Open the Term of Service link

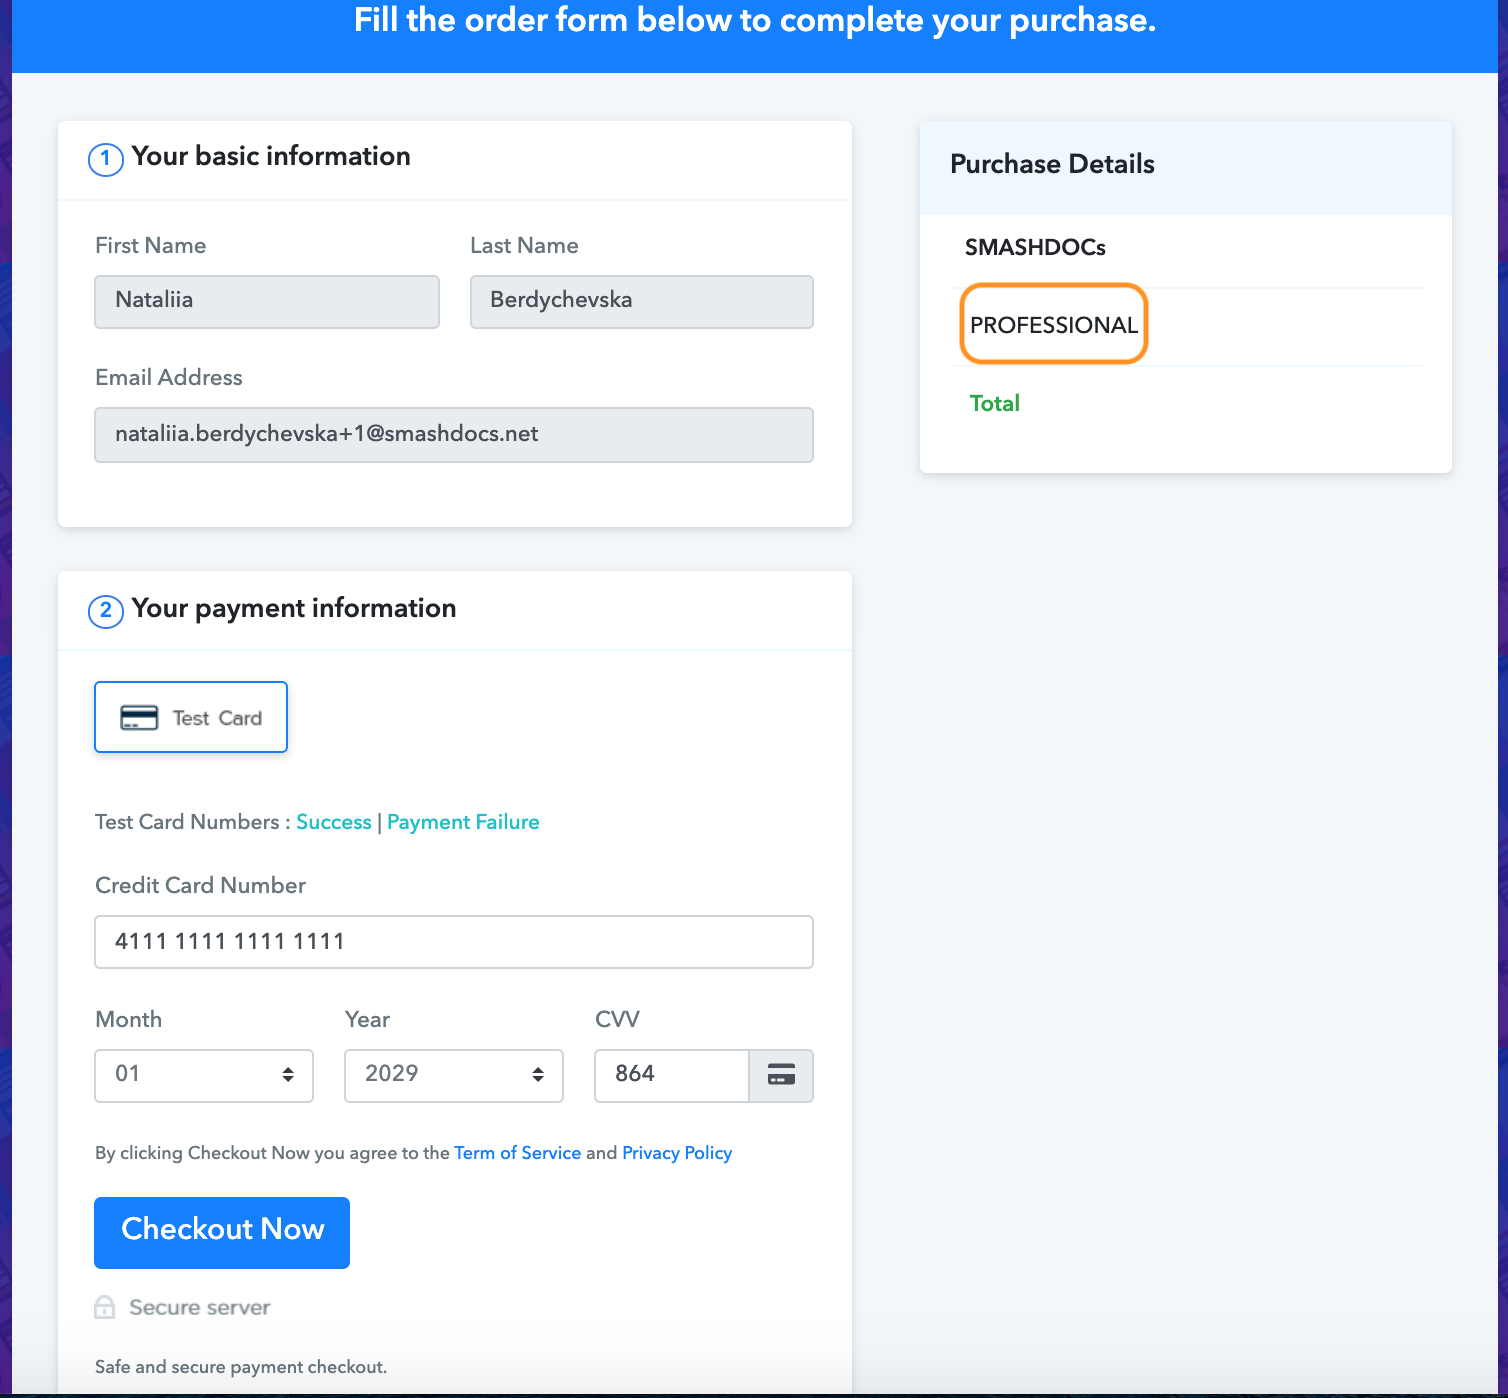pyautogui.click(x=517, y=1153)
